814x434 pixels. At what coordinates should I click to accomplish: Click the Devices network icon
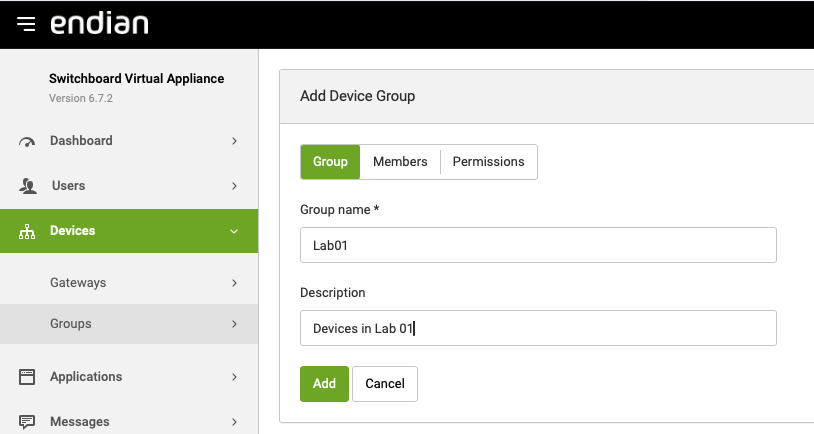27,231
